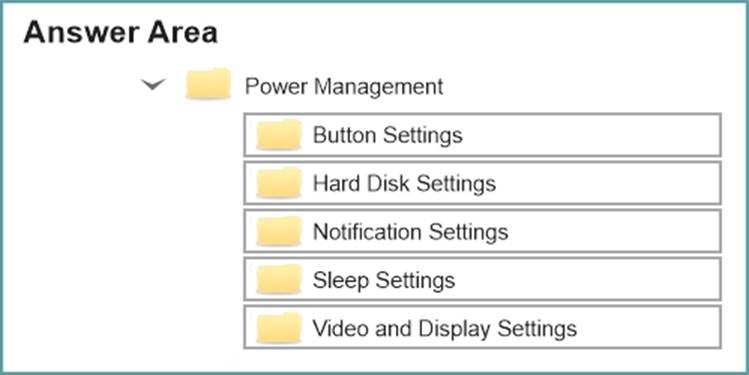Click the Hard Disk Settings folder icon
This screenshot has width=749, height=375.
(279, 183)
